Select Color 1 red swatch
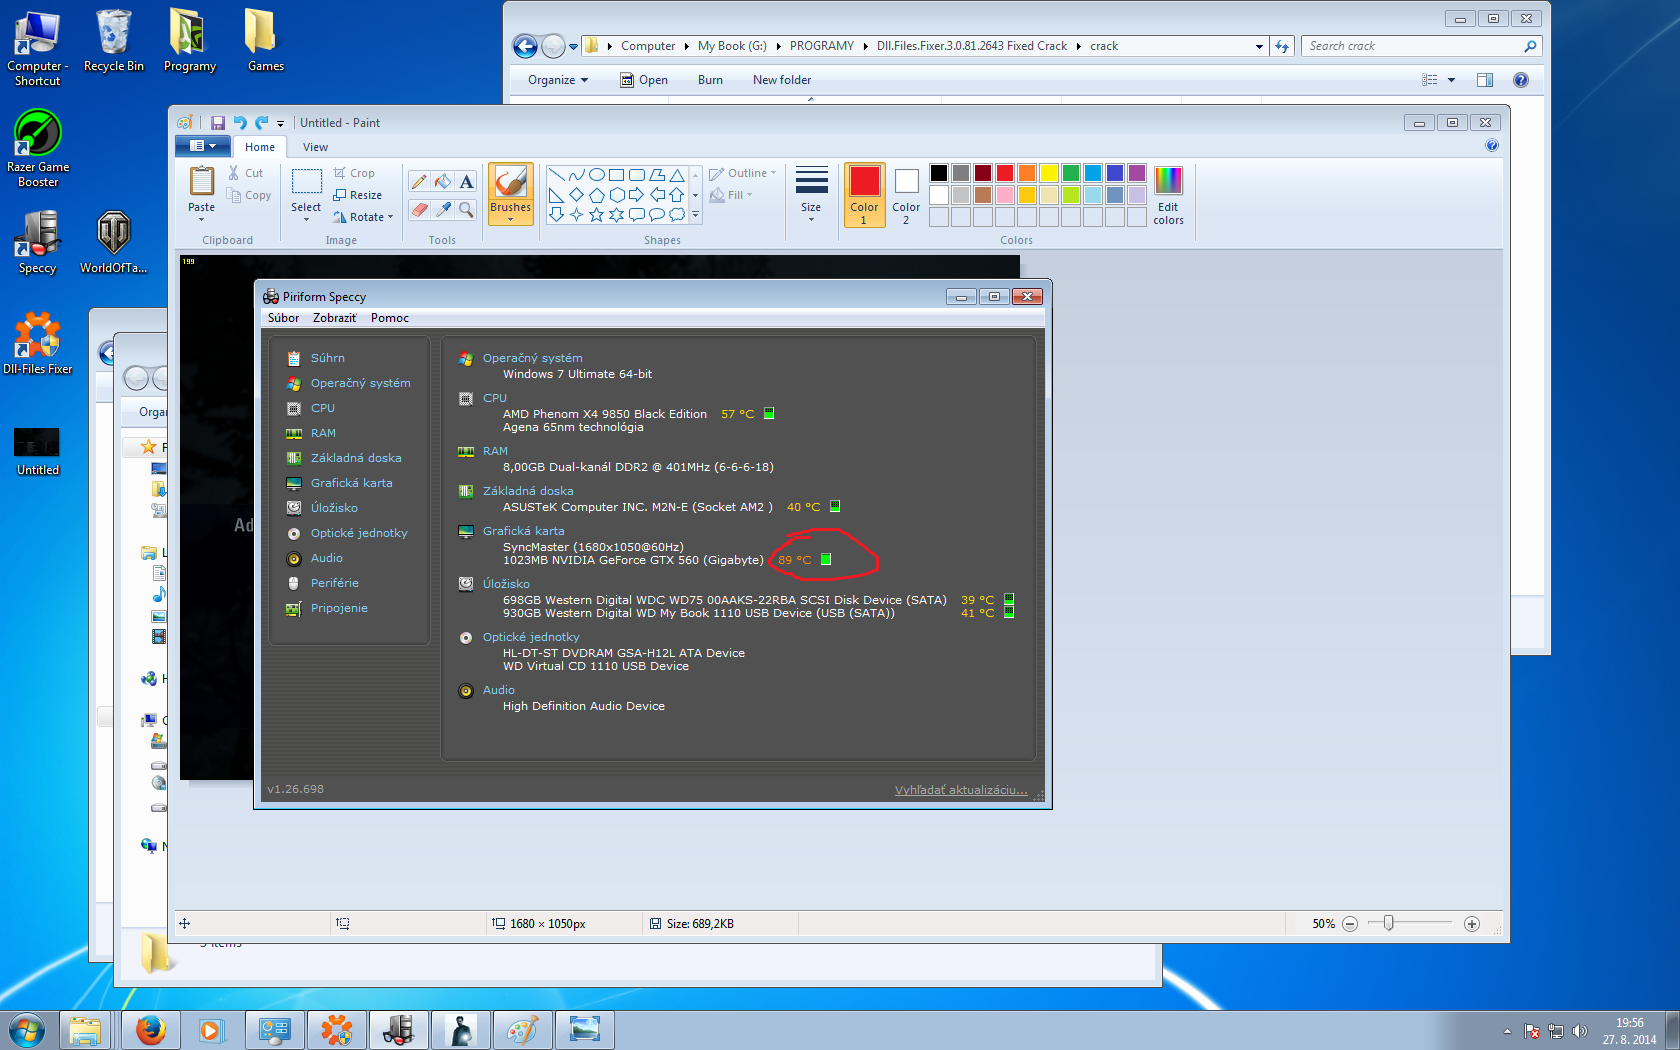Screen dimensions: 1680x1050 [864, 194]
